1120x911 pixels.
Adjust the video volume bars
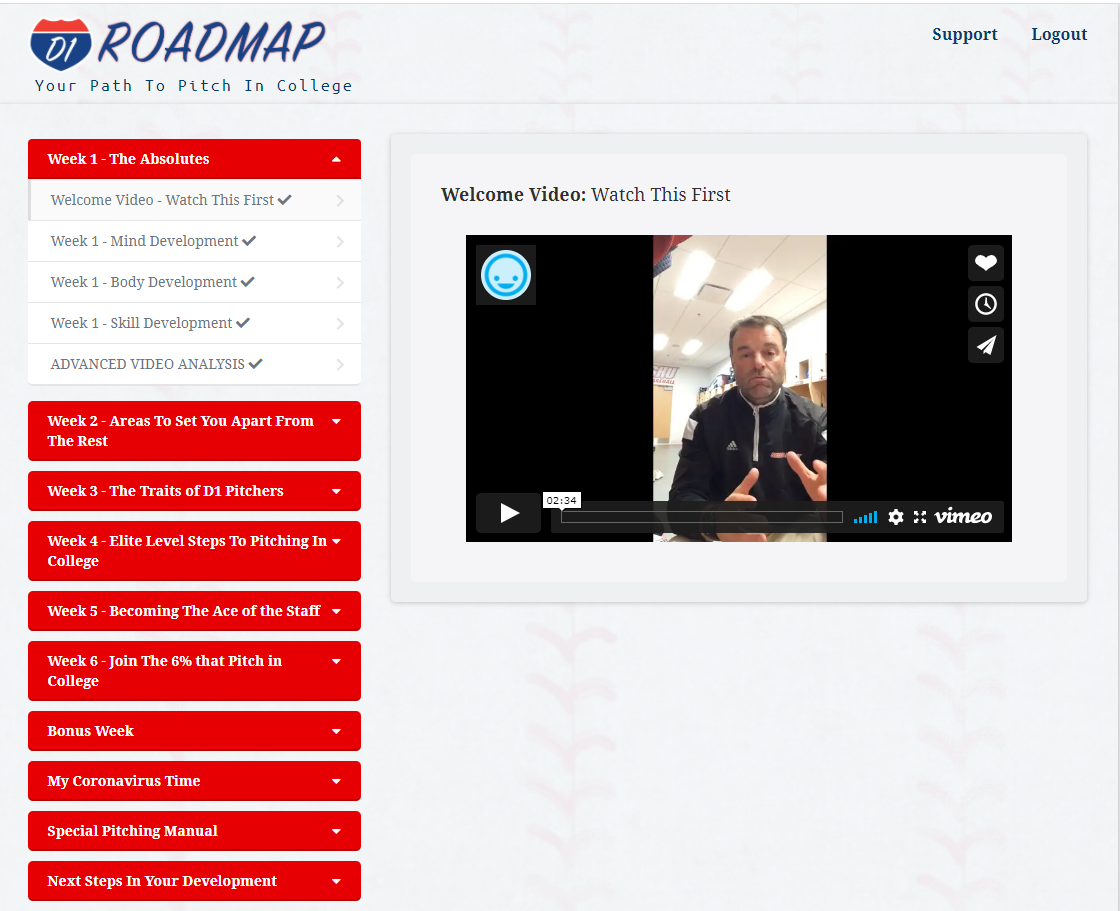(x=865, y=517)
